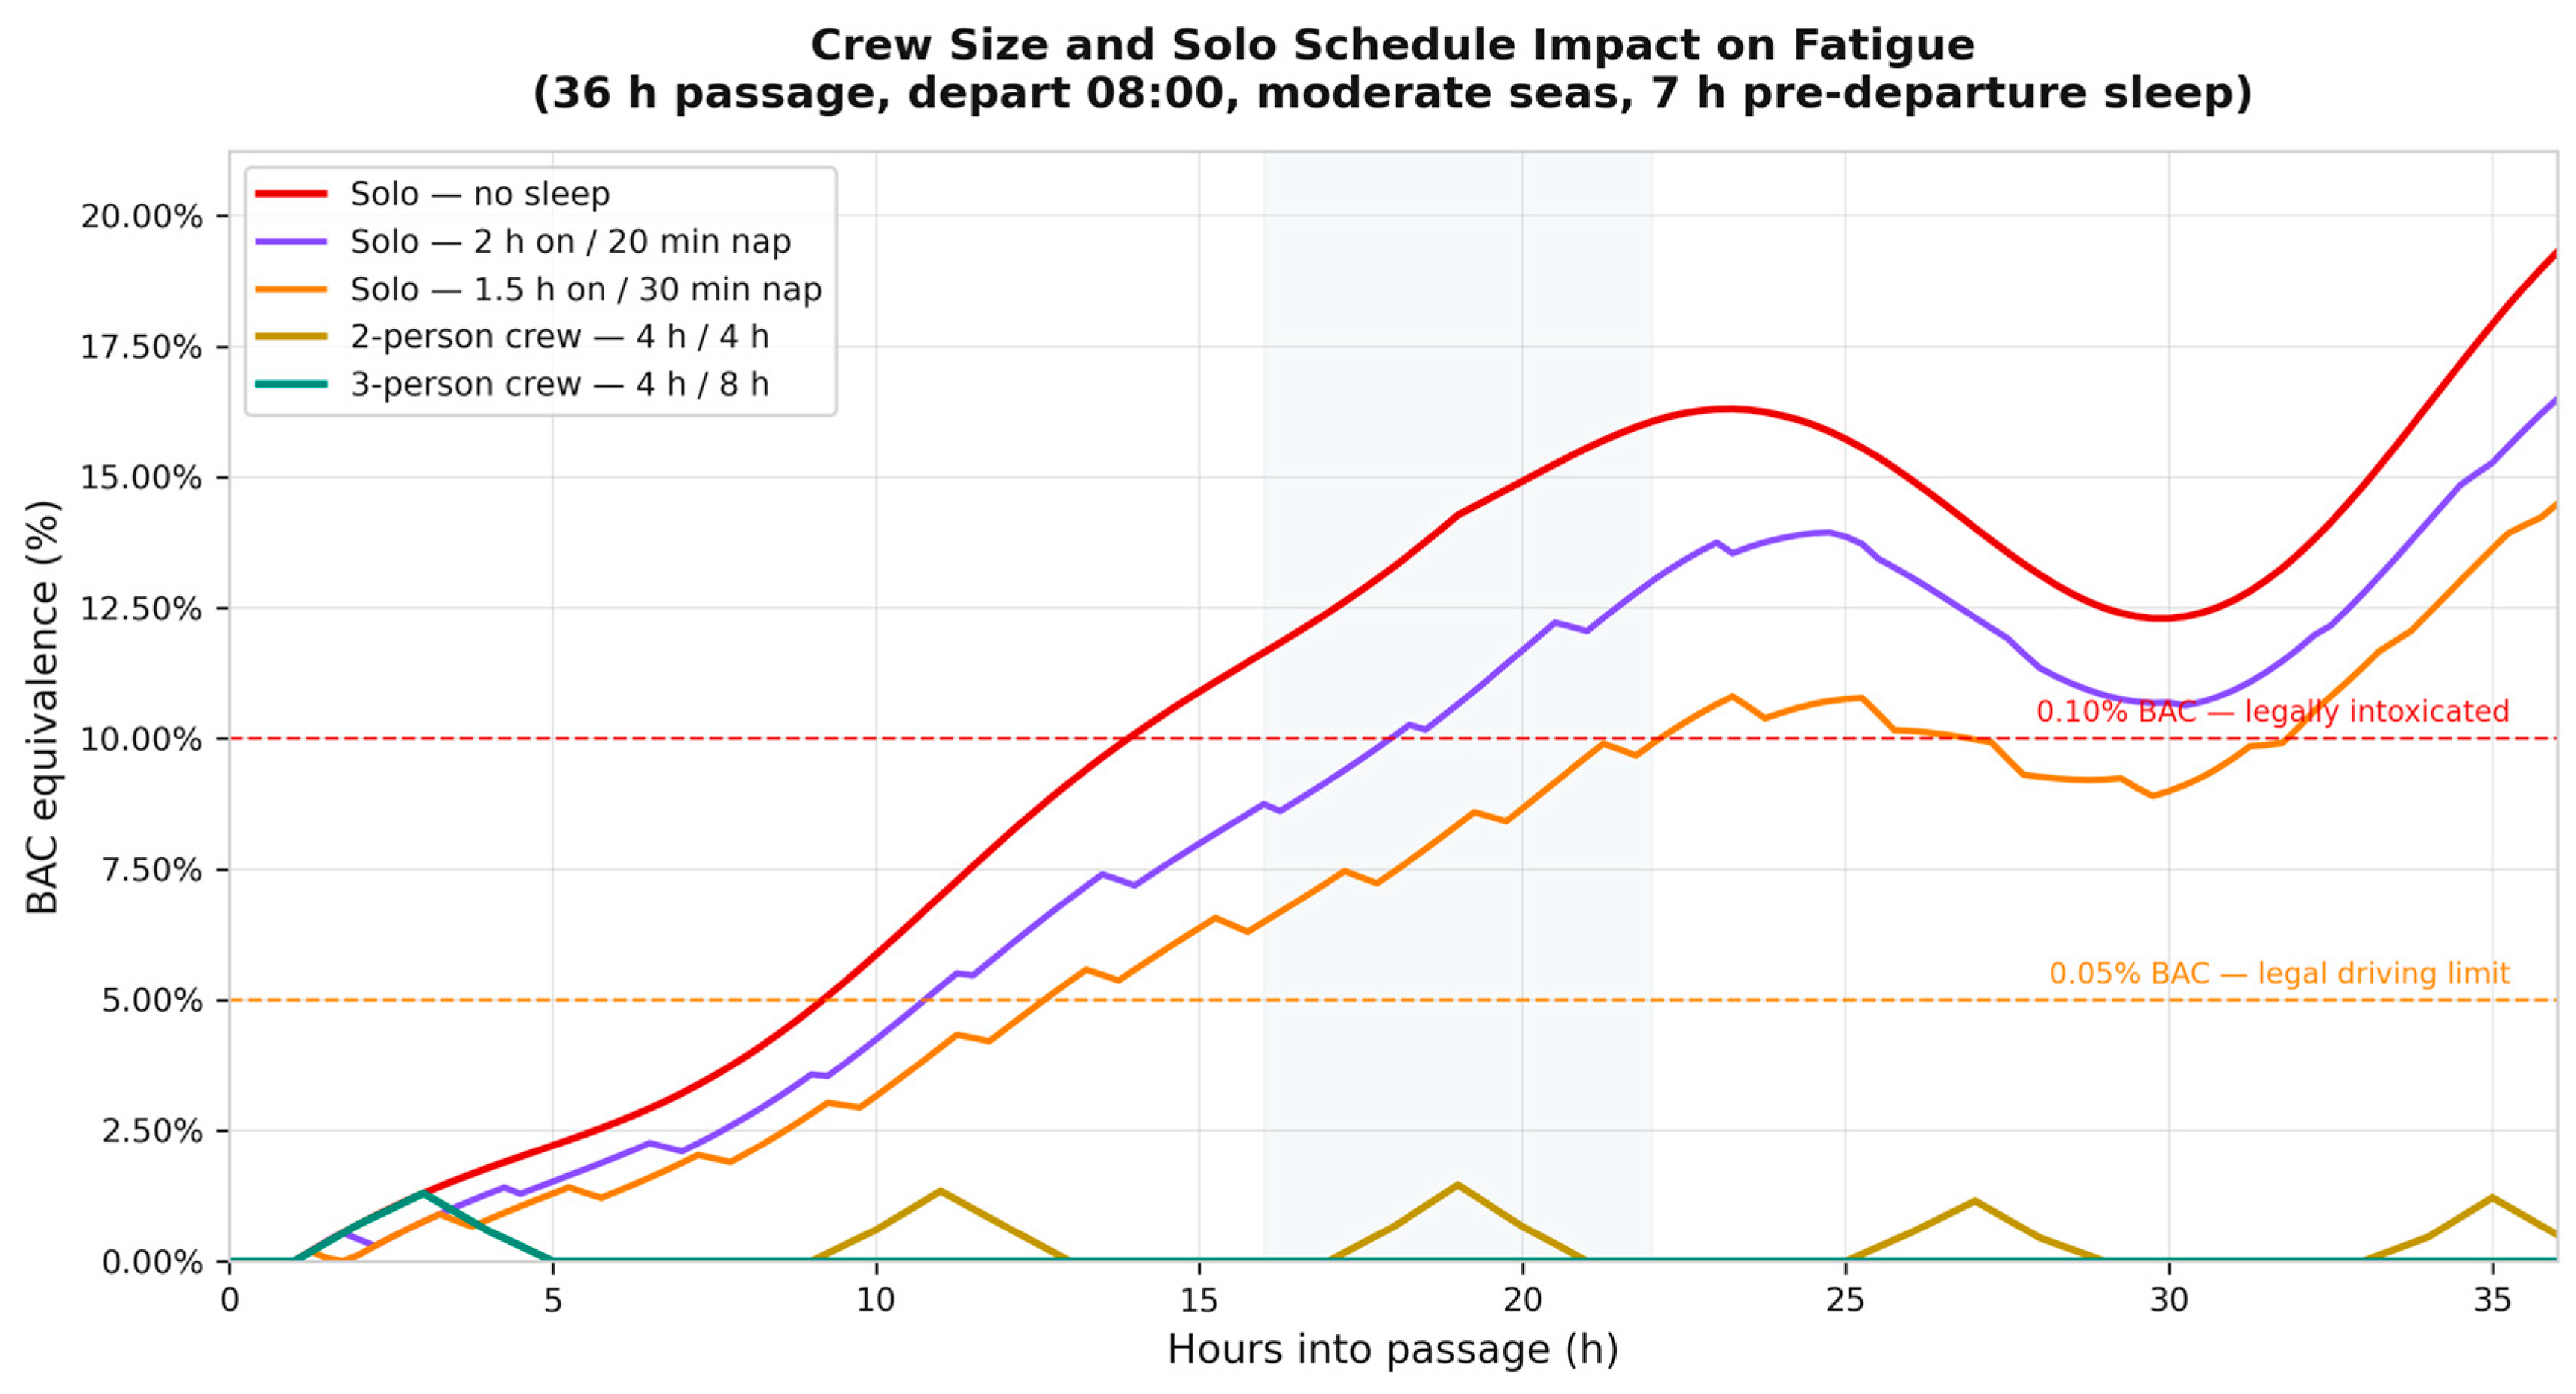This screenshot has width=2576, height=1394.
Task: Click the '0.10% BAC — legally intoxicated' annotation
Action: (2273, 711)
